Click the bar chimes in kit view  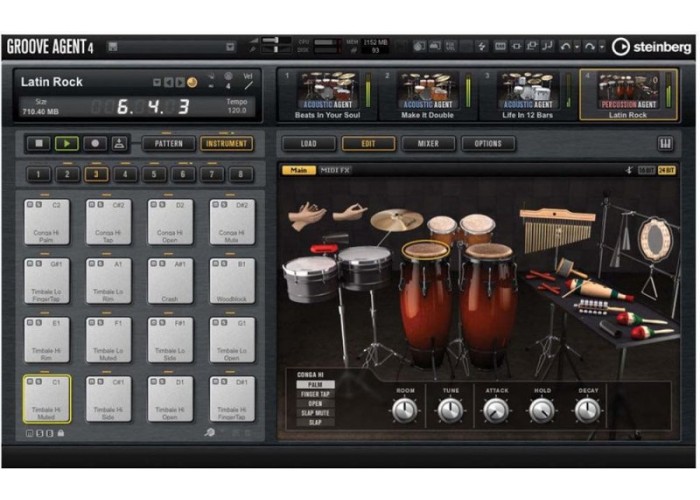click(557, 230)
